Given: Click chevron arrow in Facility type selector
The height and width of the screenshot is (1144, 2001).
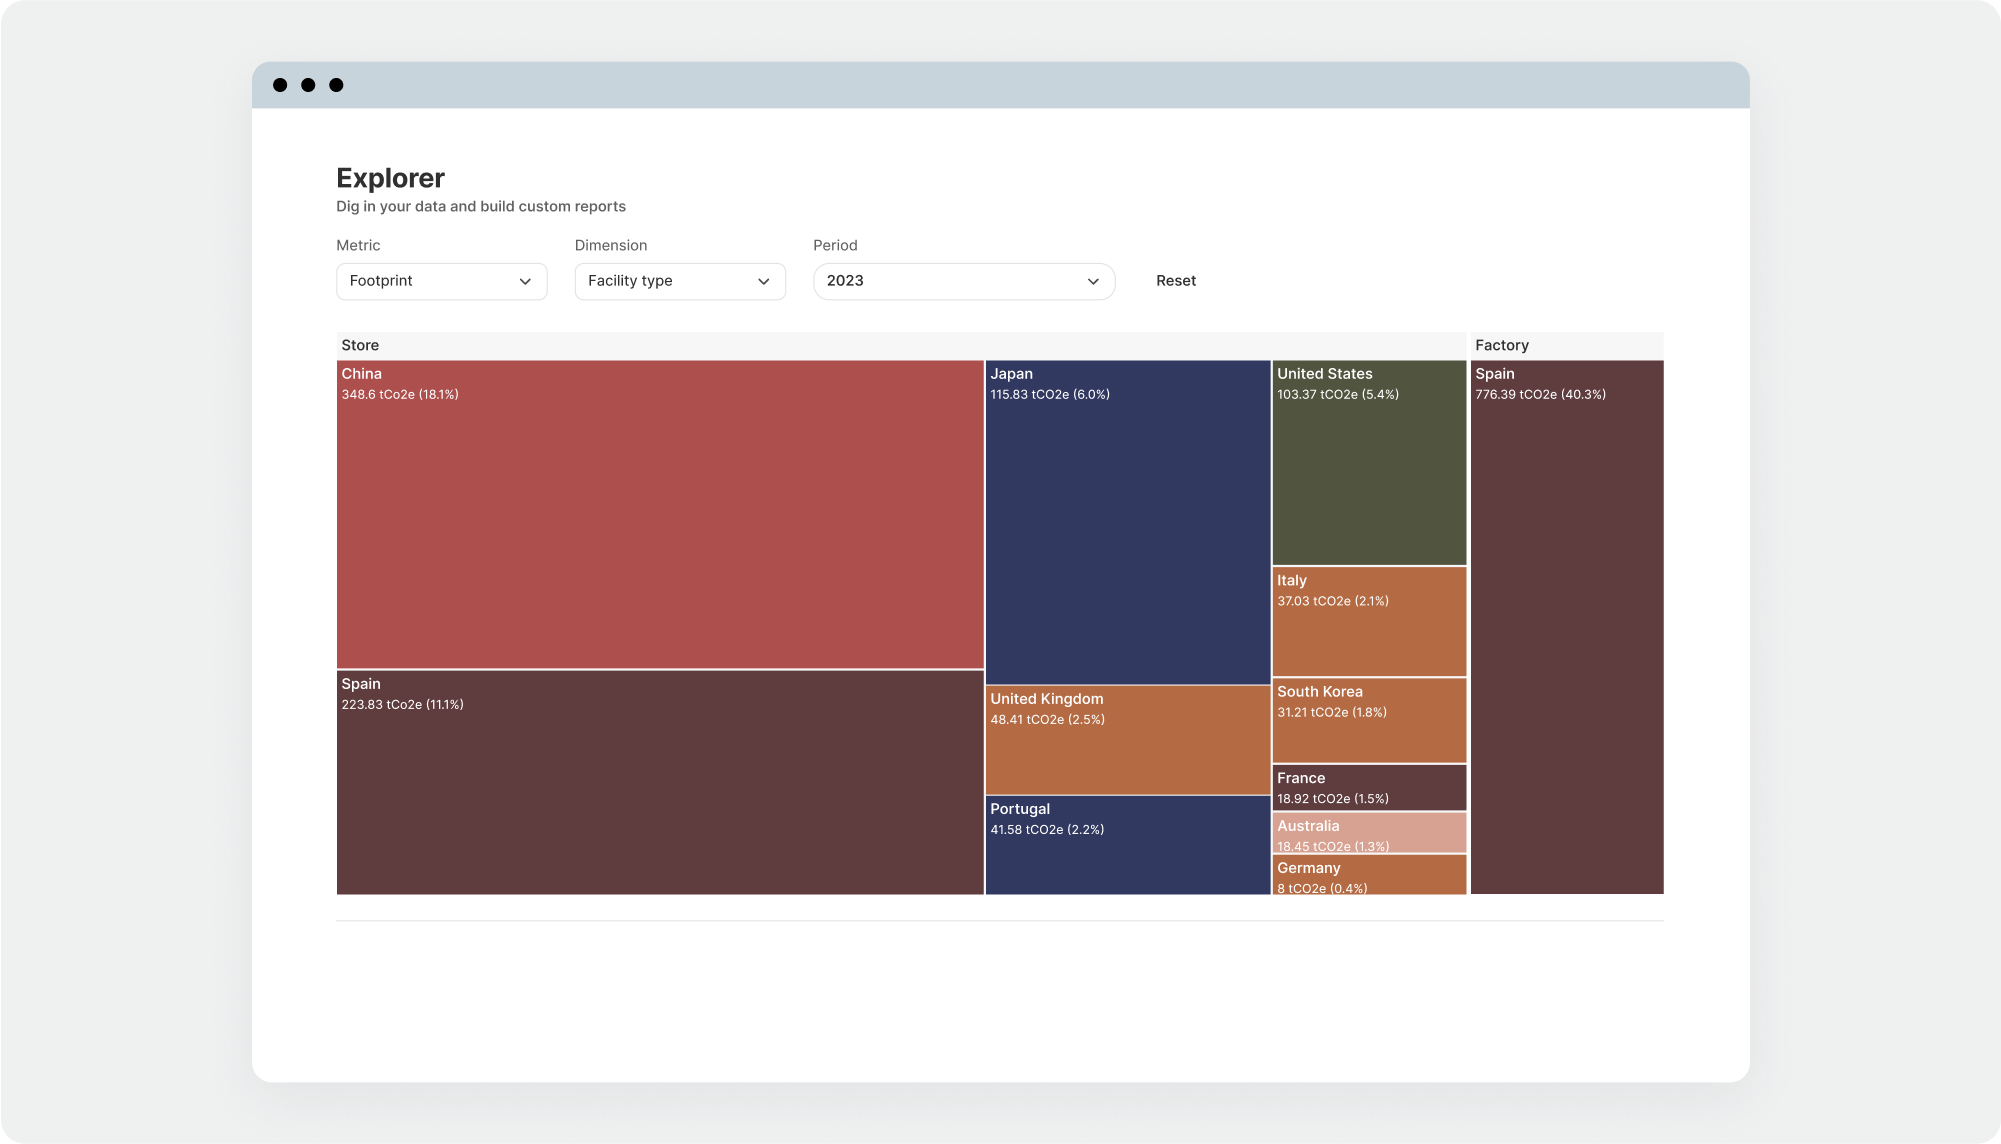Looking at the screenshot, I should (763, 282).
